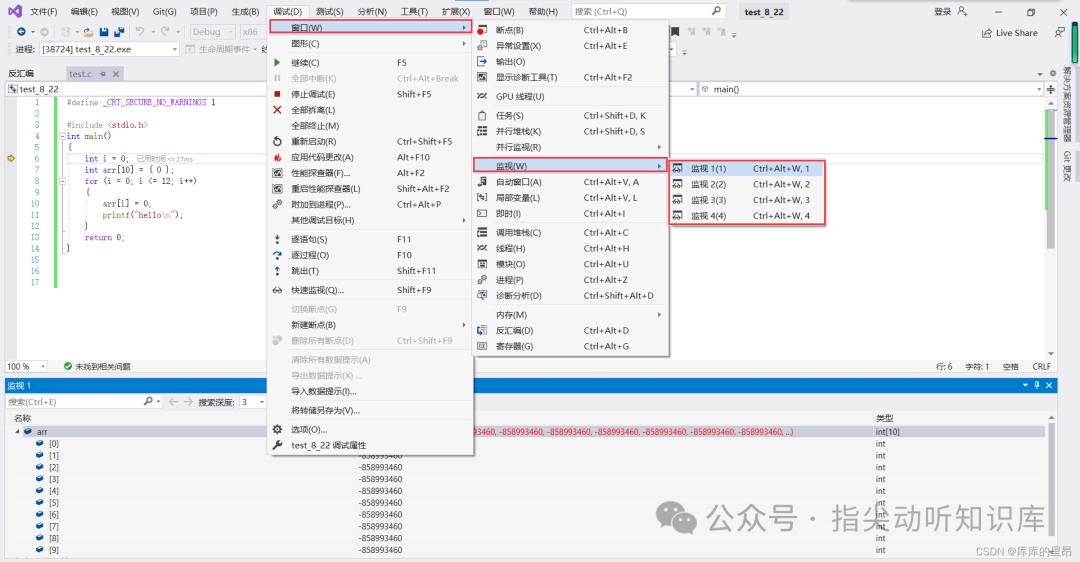Image resolution: width=1080 pixels, height=562 pixels.
Task: Click the 跳出(T) step-out icon
Action: tap(277, 271)
